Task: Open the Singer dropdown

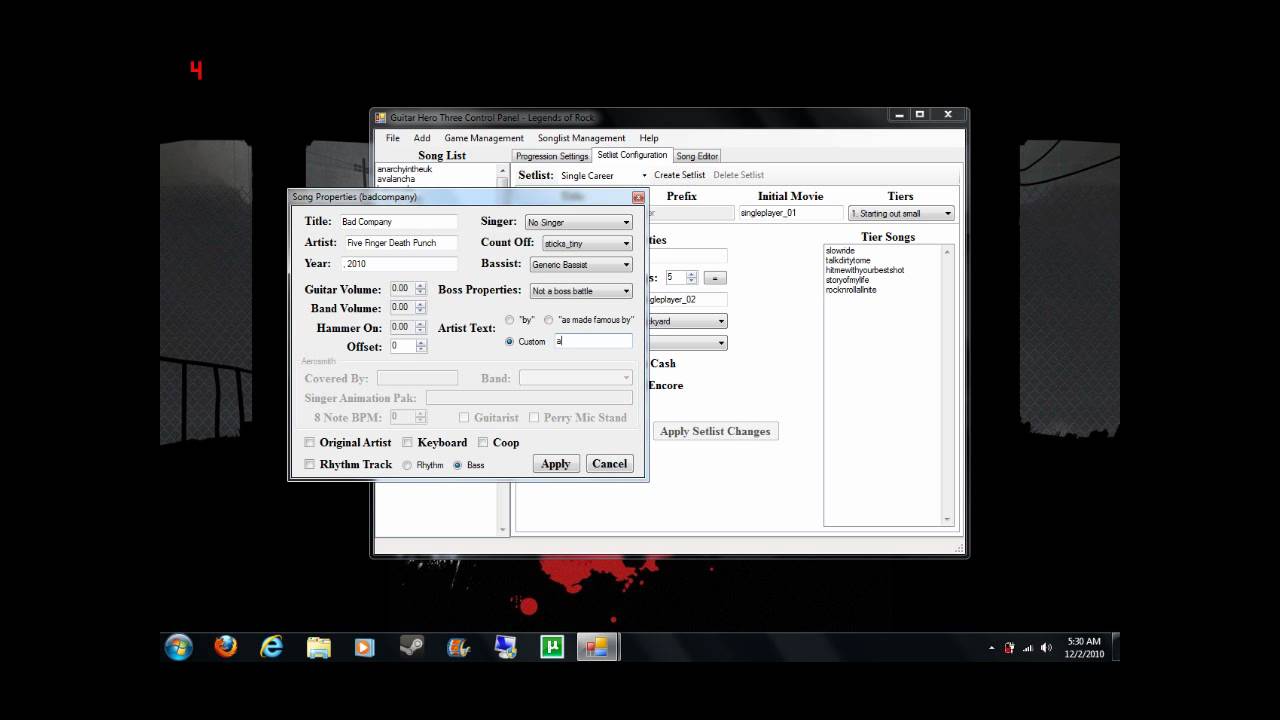Action: pyautogui.click(x=579, y=222)
